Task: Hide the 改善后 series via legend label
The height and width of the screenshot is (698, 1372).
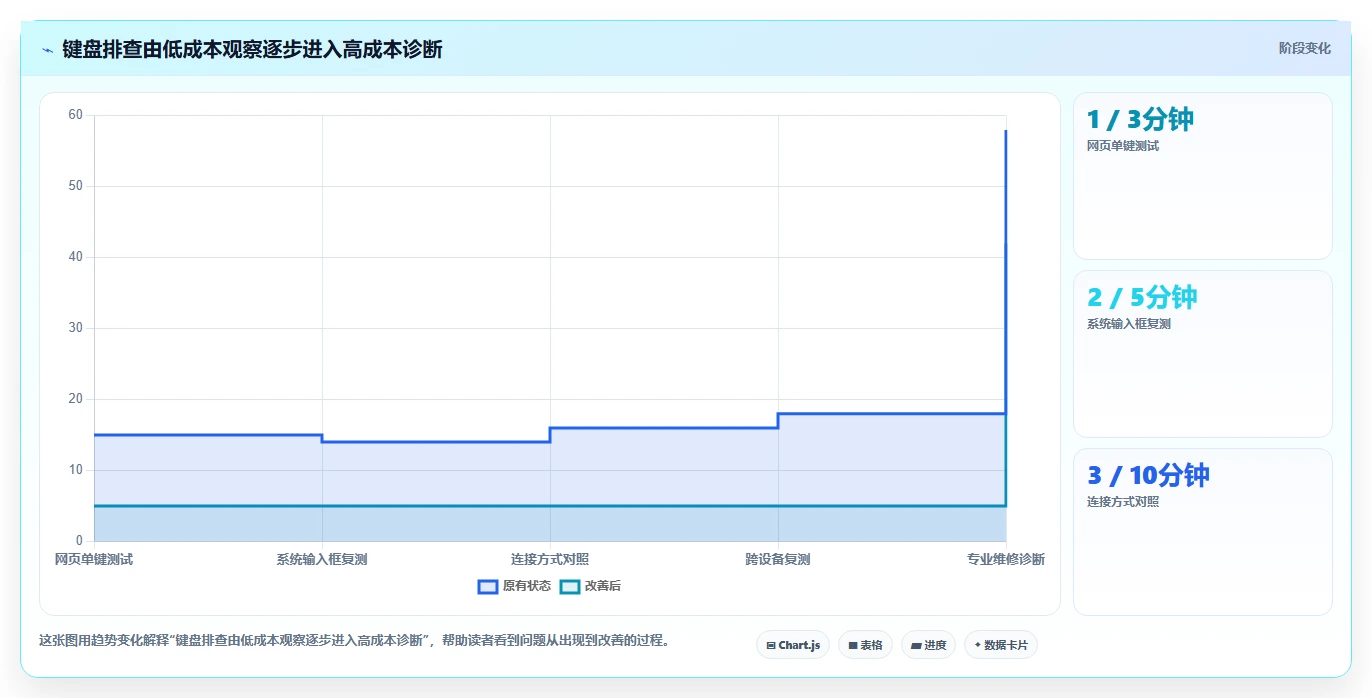Action: pyautogui.click(x=603, y=587)
